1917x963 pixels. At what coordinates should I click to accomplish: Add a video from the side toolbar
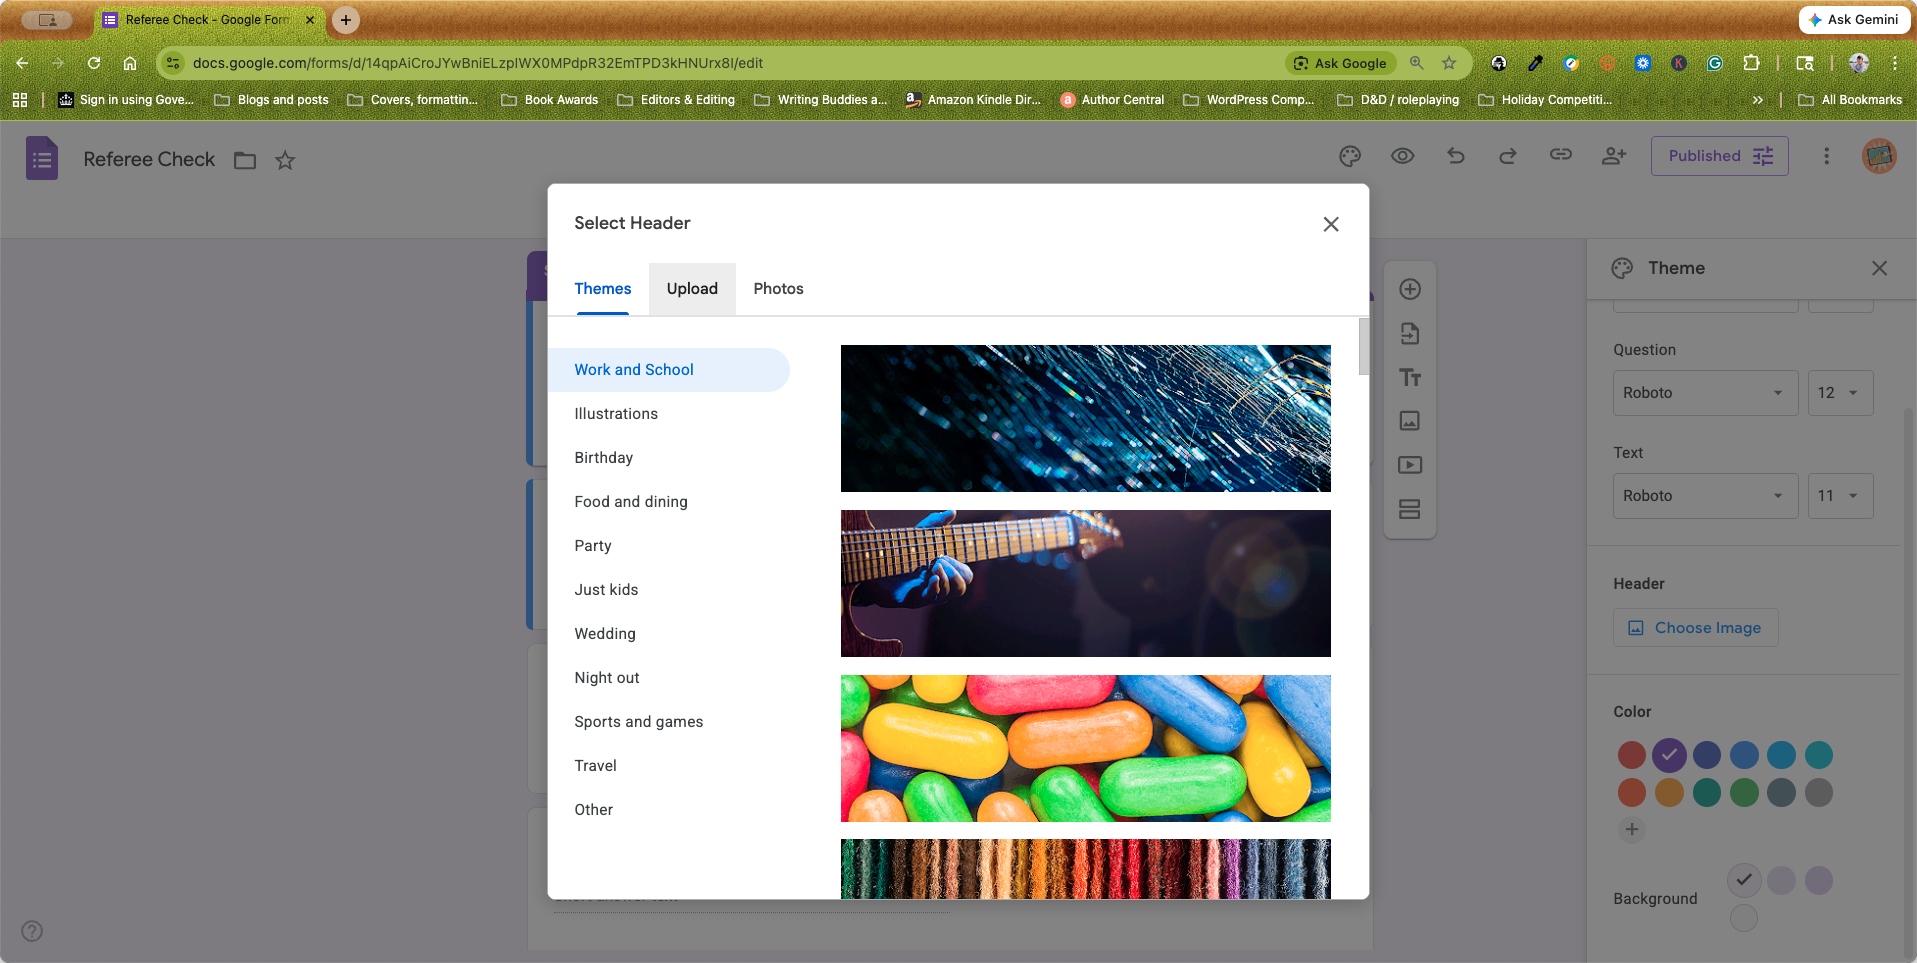[1410, 465]
